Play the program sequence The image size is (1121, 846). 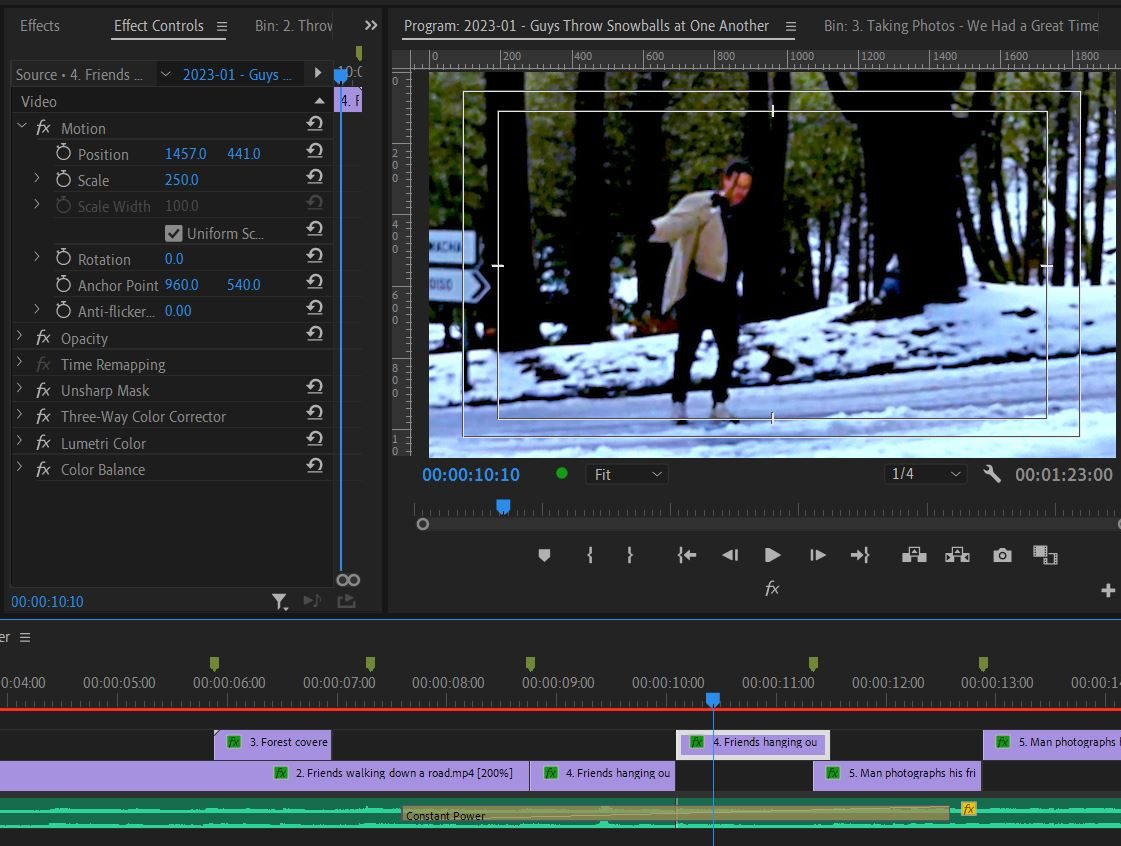[x=772, y=555]
